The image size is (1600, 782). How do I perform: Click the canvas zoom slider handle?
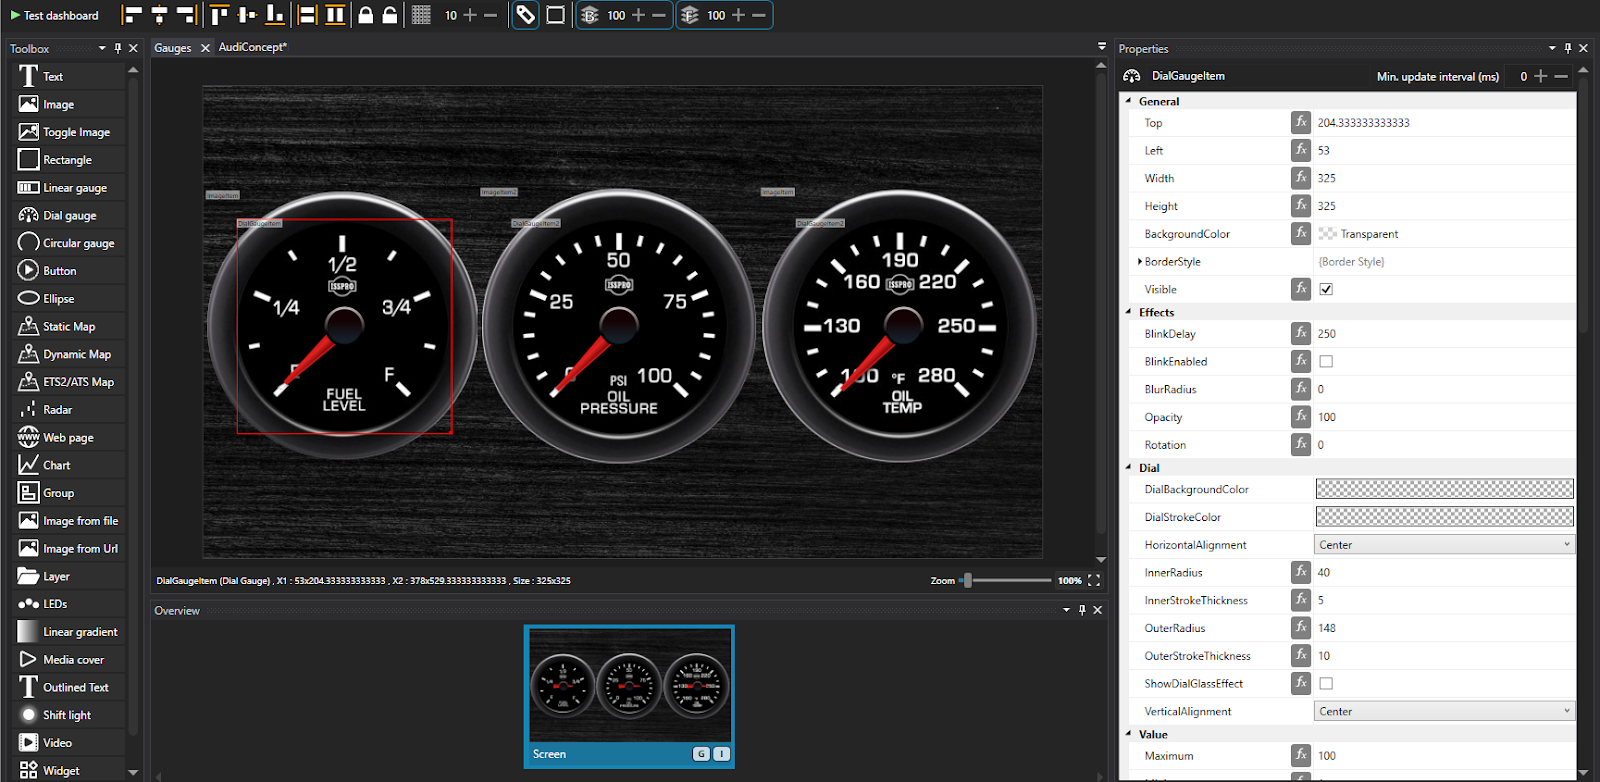click(967, 580)
